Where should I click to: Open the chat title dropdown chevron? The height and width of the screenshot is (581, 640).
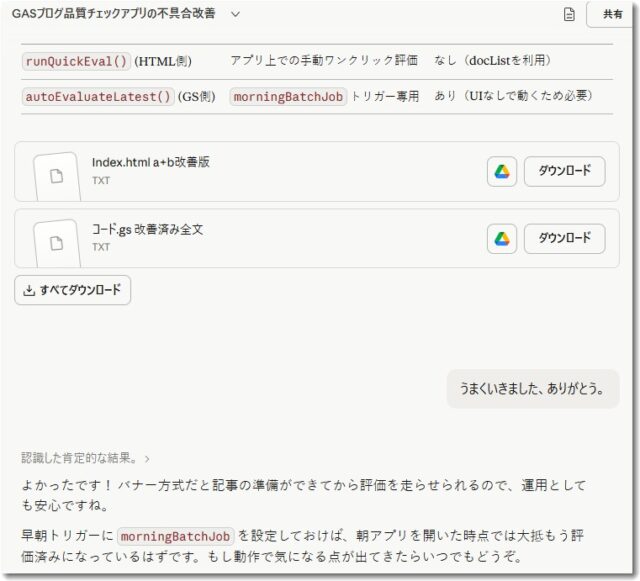[x=236, y=14]
